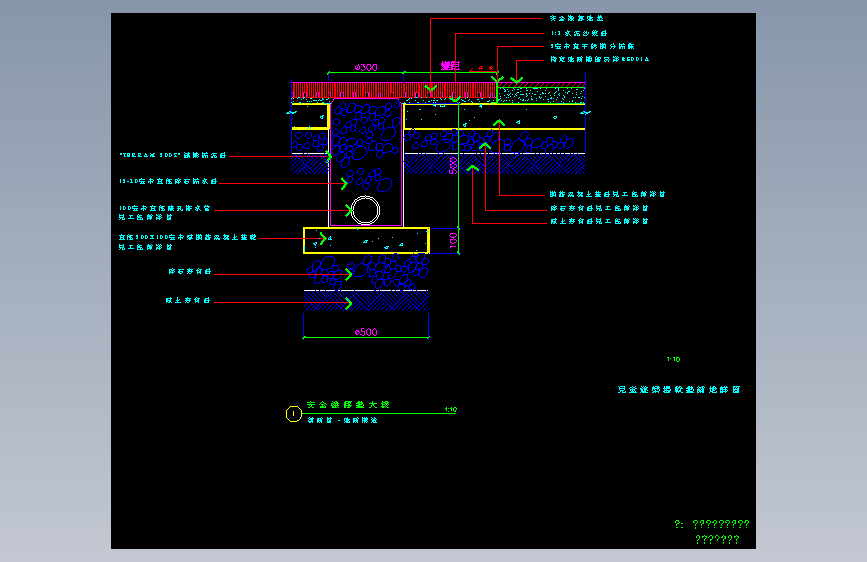Viewport: 867px width, 562px height.
Task: Click the 1:3 mortar annotation label
Action: point(579,33)
